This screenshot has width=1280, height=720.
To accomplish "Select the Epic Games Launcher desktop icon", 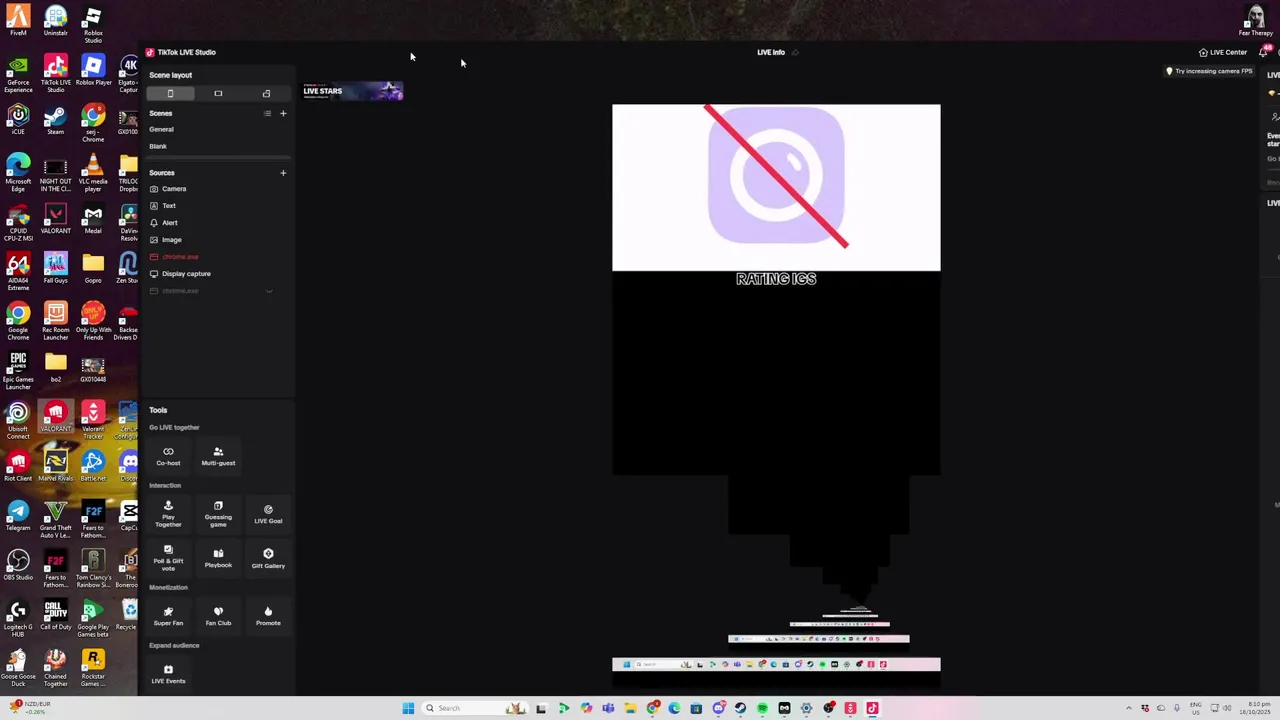I will pyautogui.click(x=18, y=371).
